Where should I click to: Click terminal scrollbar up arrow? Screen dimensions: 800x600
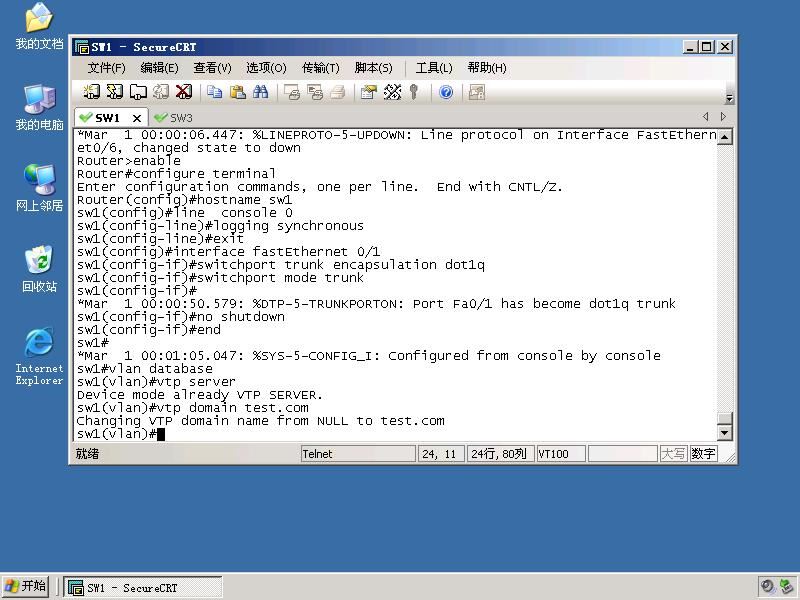(x=724, y=137)
